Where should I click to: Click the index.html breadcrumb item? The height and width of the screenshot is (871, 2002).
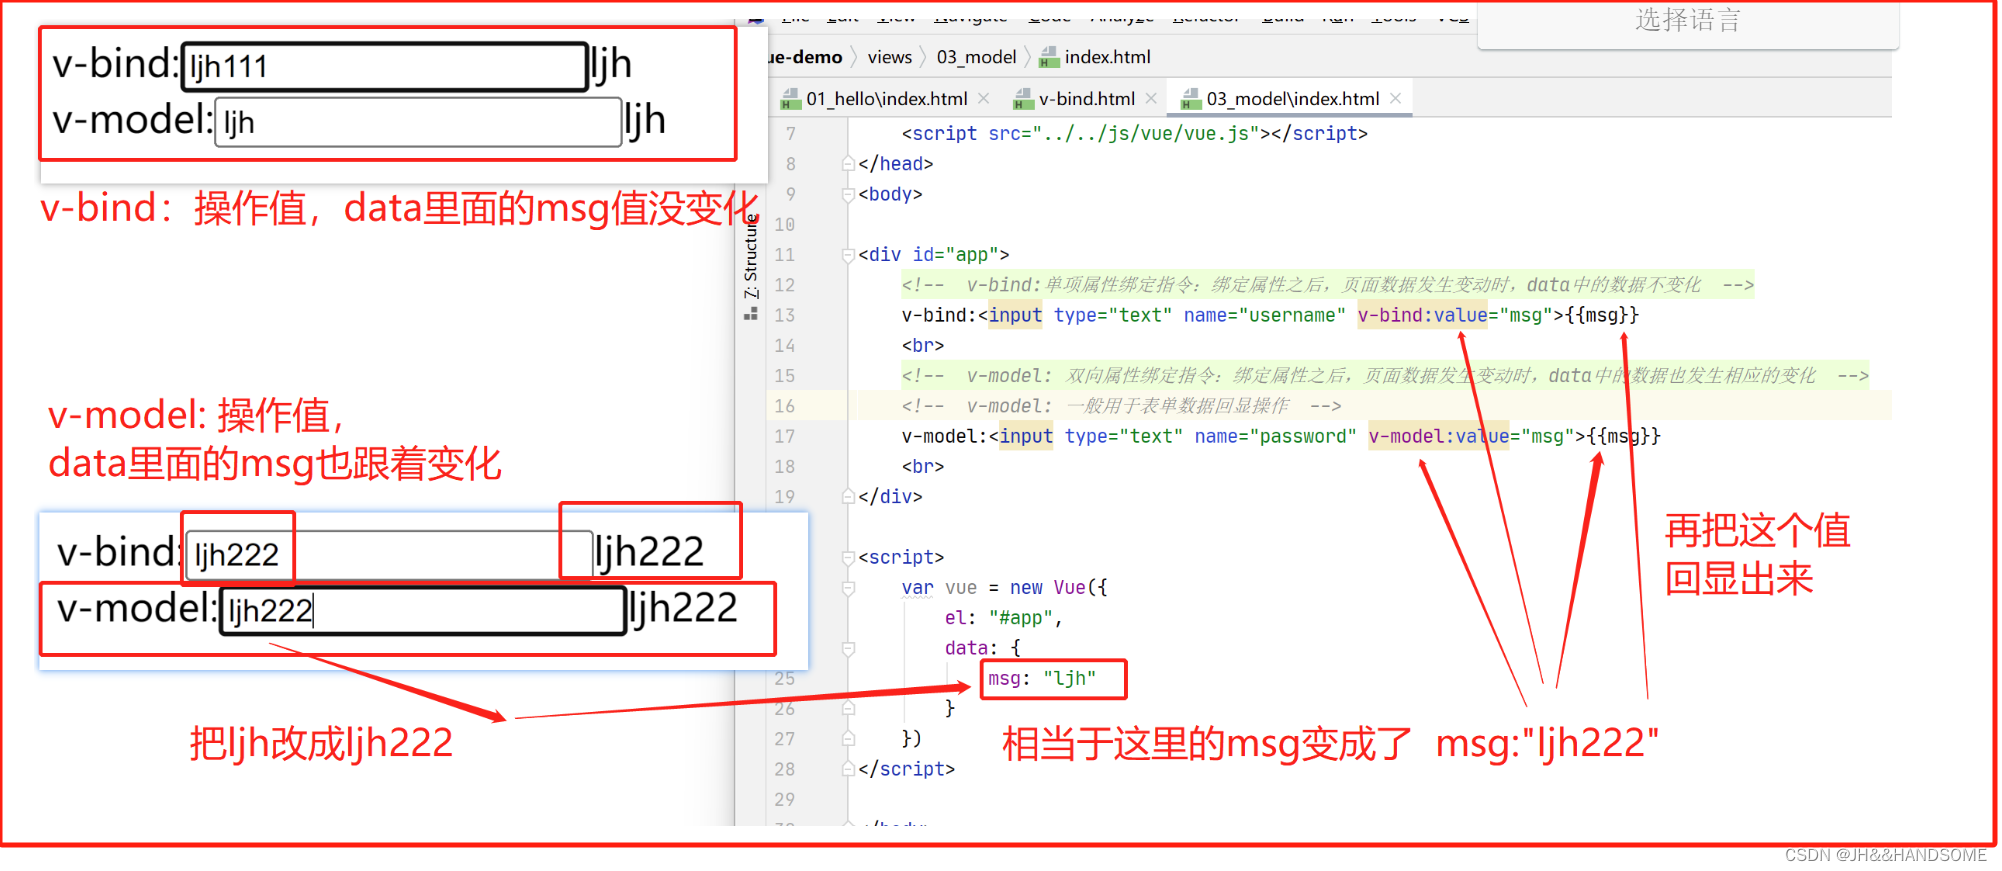[x=1107, y=57]
